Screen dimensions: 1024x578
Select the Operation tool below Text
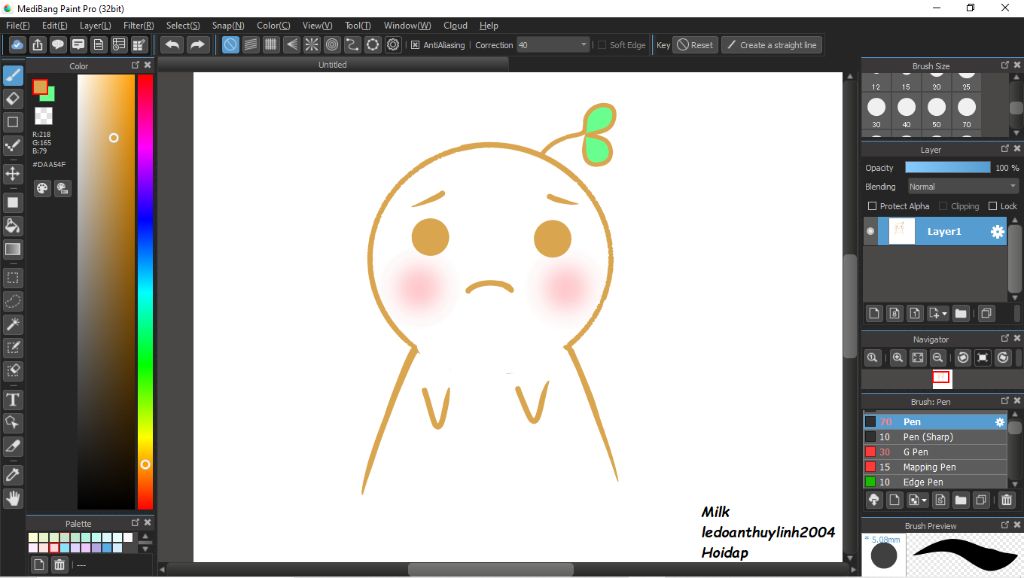coord(12,423)
